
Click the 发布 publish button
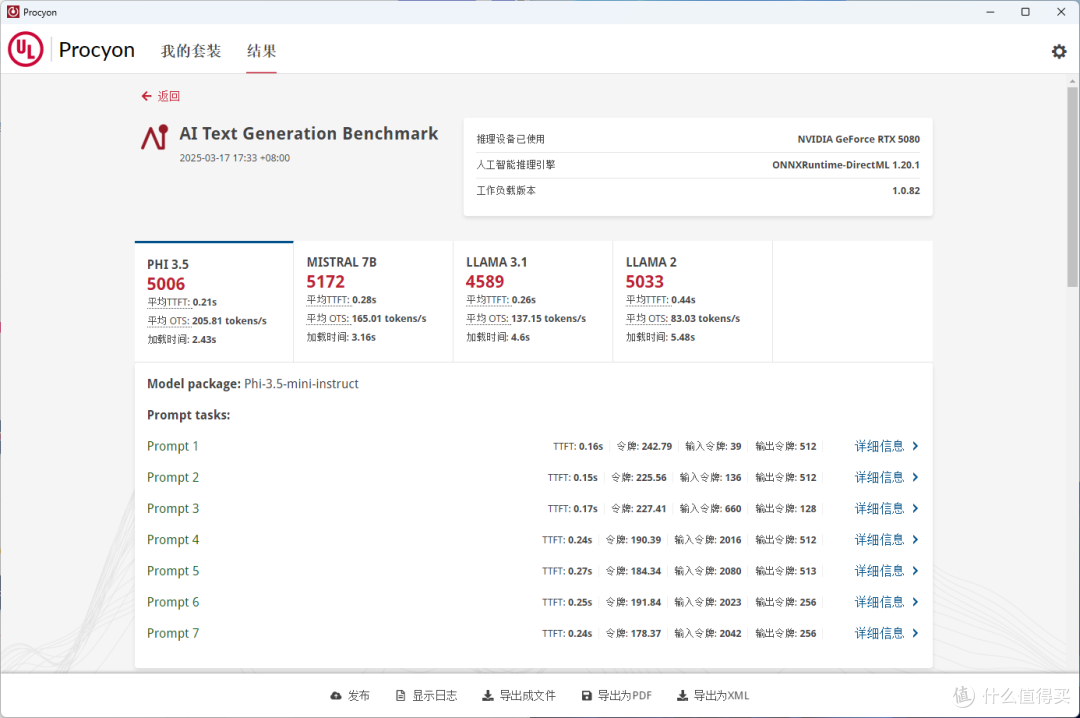(x=350, y=695)
